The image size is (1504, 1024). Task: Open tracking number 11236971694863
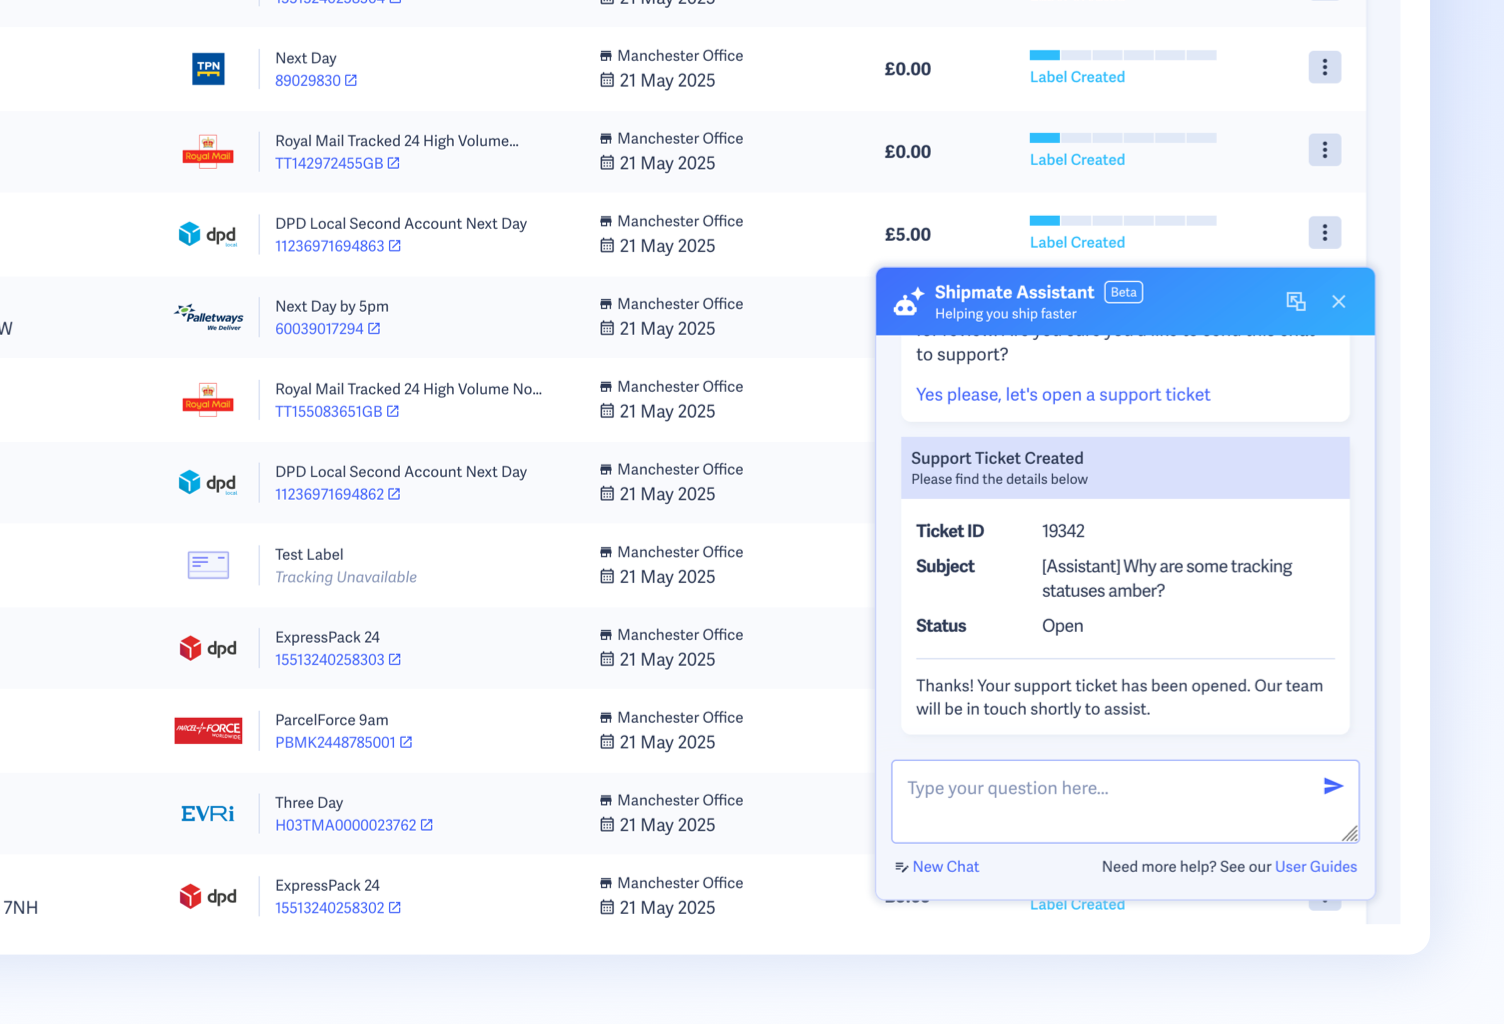(x=330, y=246)
